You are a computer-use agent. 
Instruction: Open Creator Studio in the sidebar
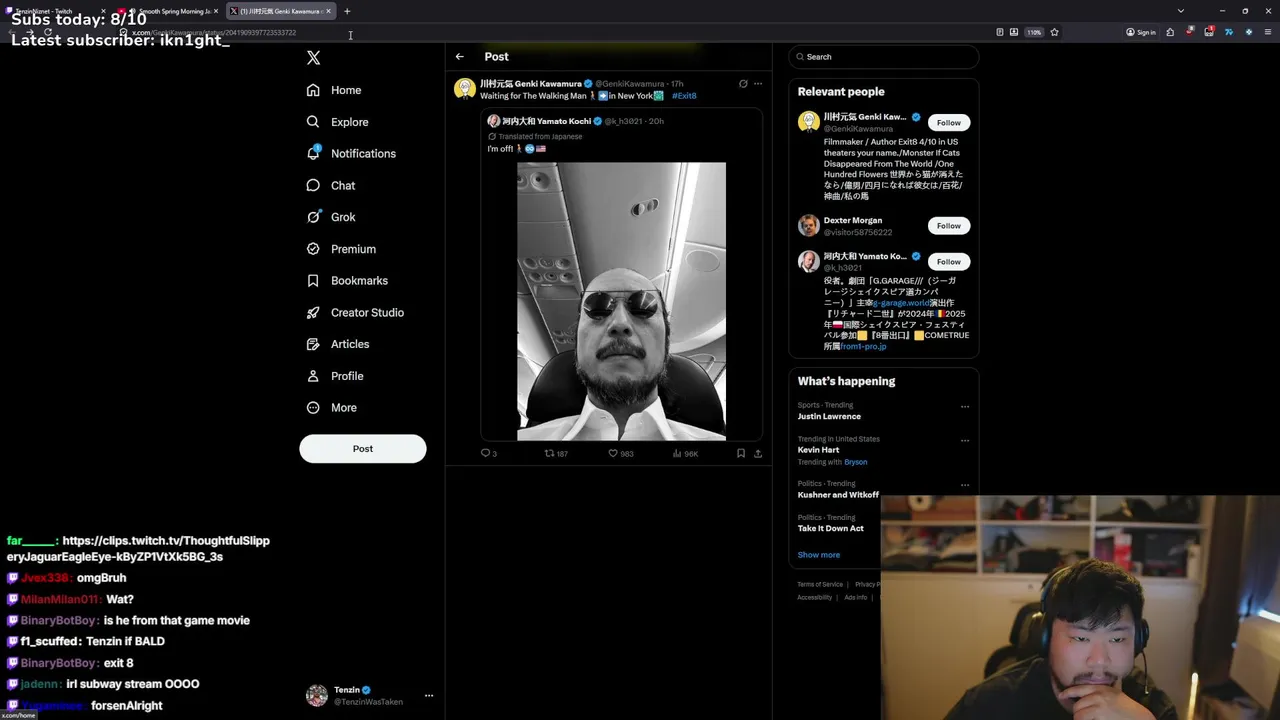354,312
